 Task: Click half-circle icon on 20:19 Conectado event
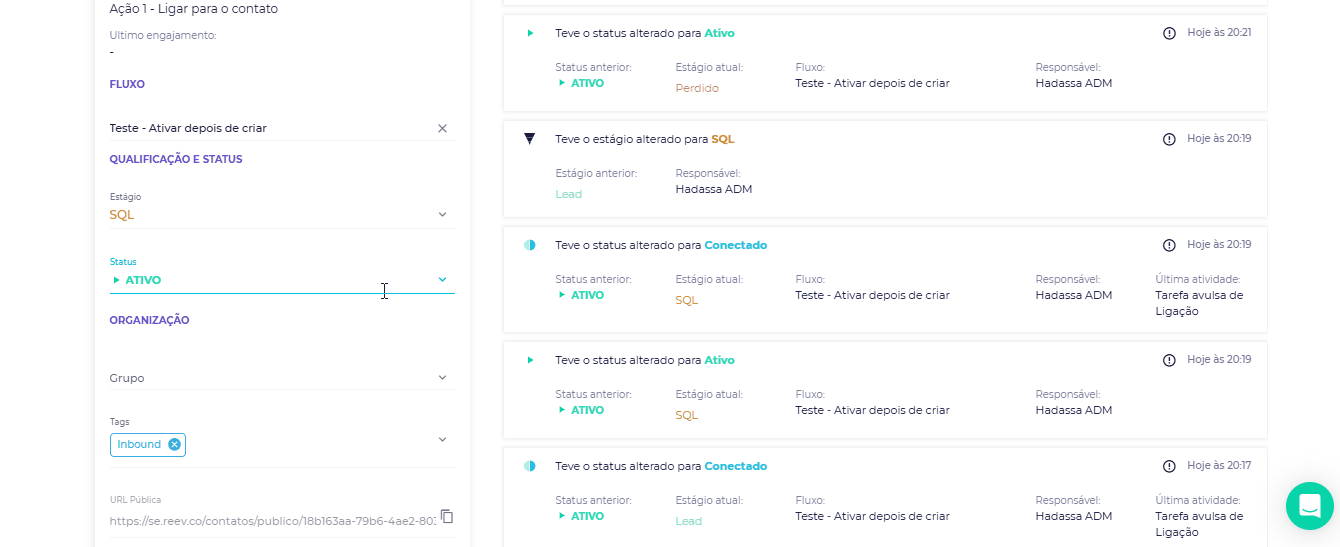coord(530,245)
